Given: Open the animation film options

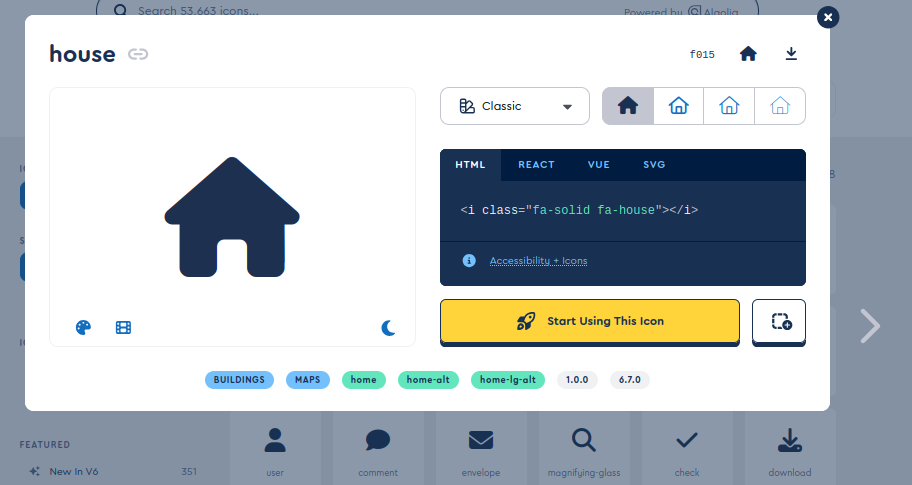Looking at the screenshot, I should point(123,327).
